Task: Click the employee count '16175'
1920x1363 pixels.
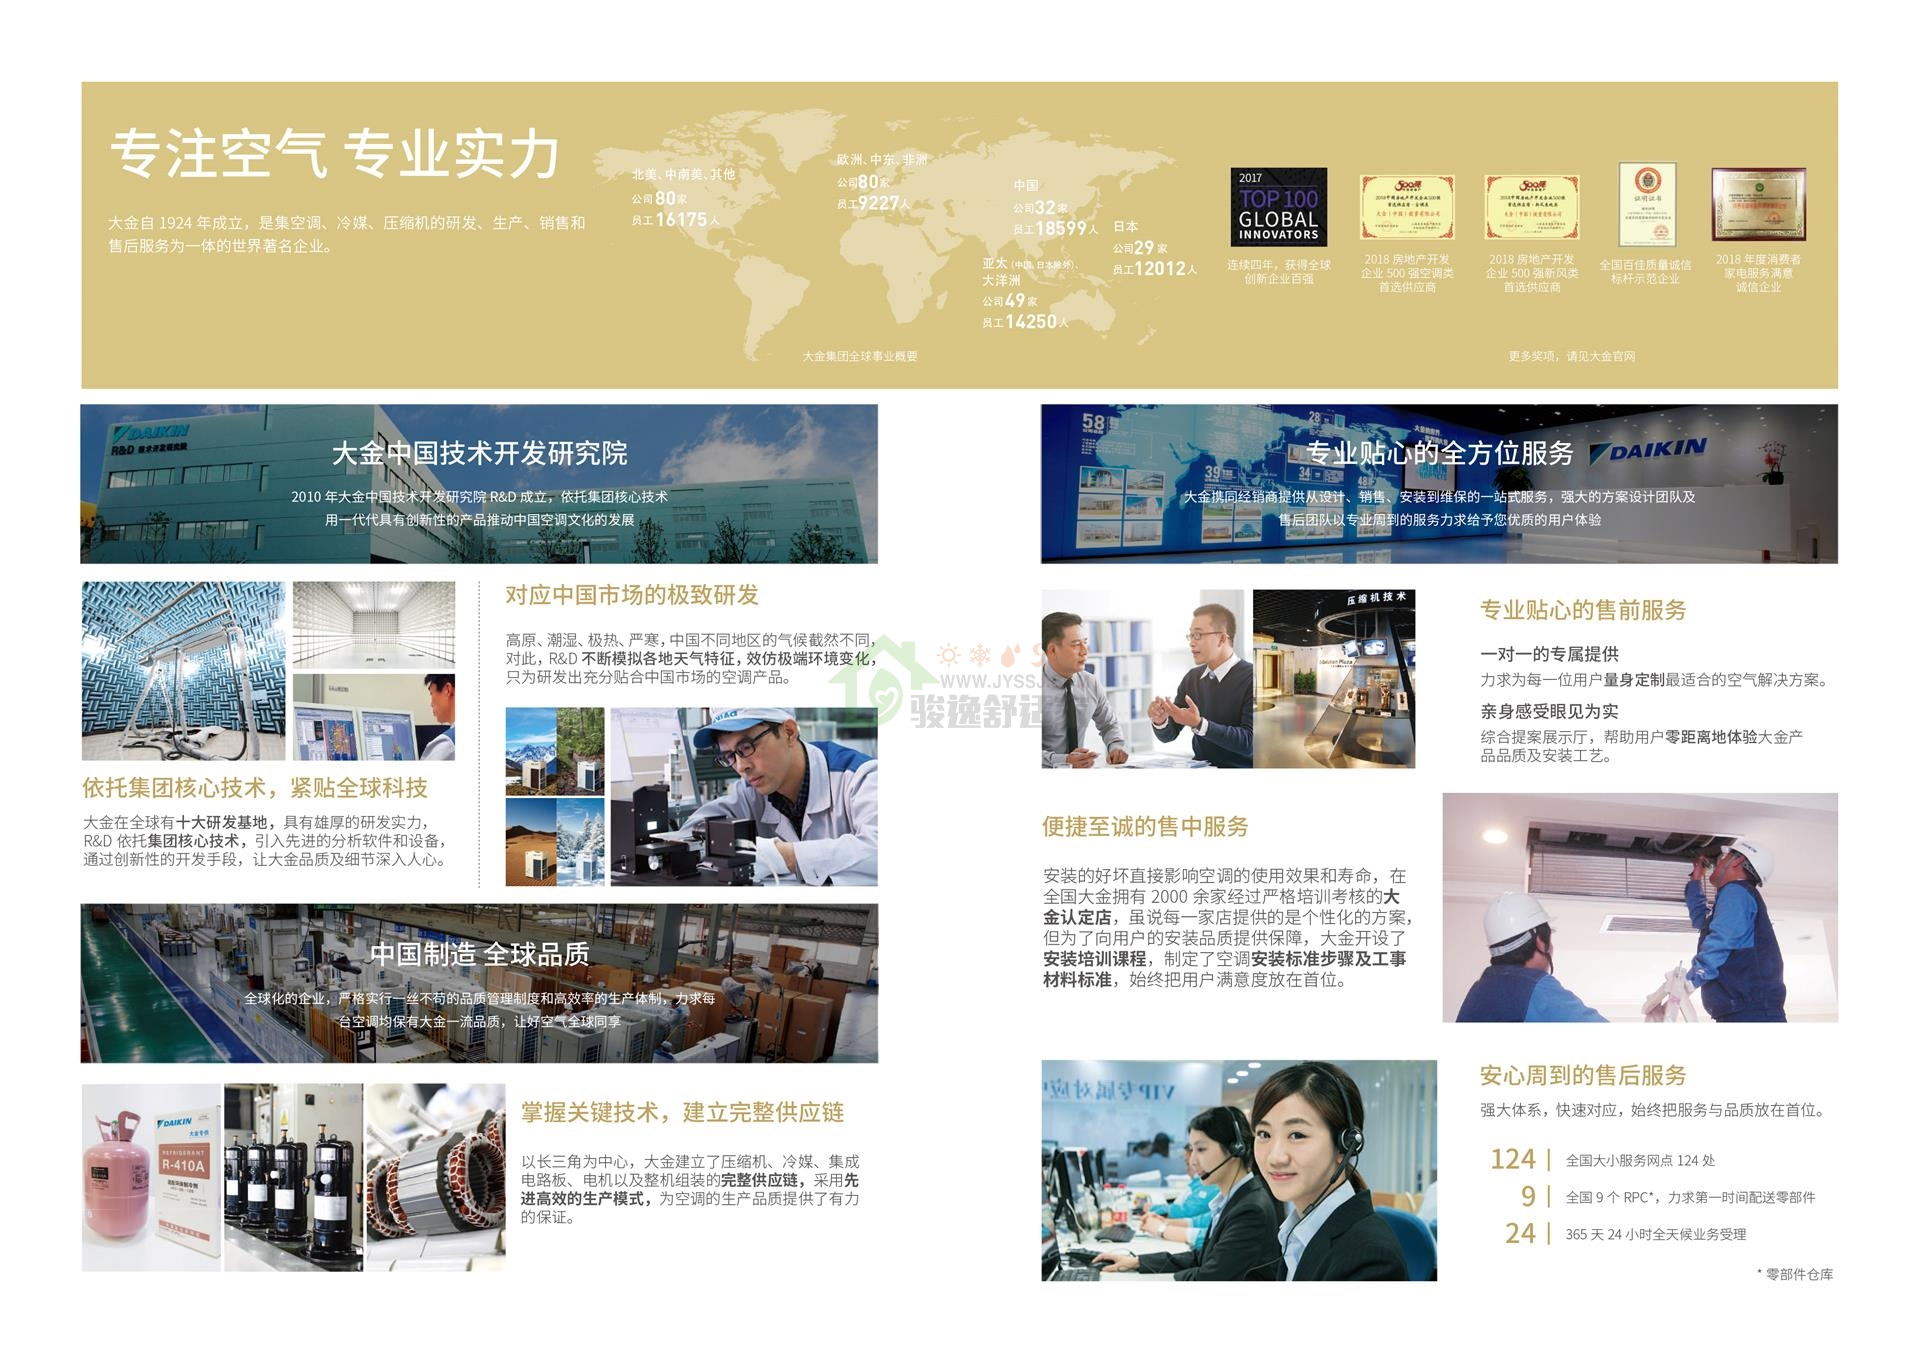Action: [x=682, y=220]
